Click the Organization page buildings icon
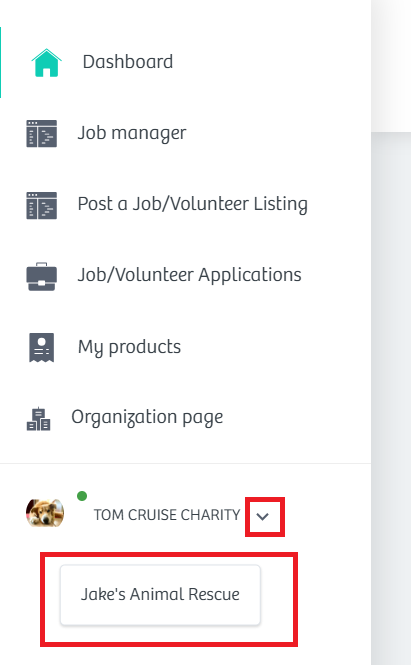Image resolution: width=411 pixels, height=665 pixels. click(39, 419)
